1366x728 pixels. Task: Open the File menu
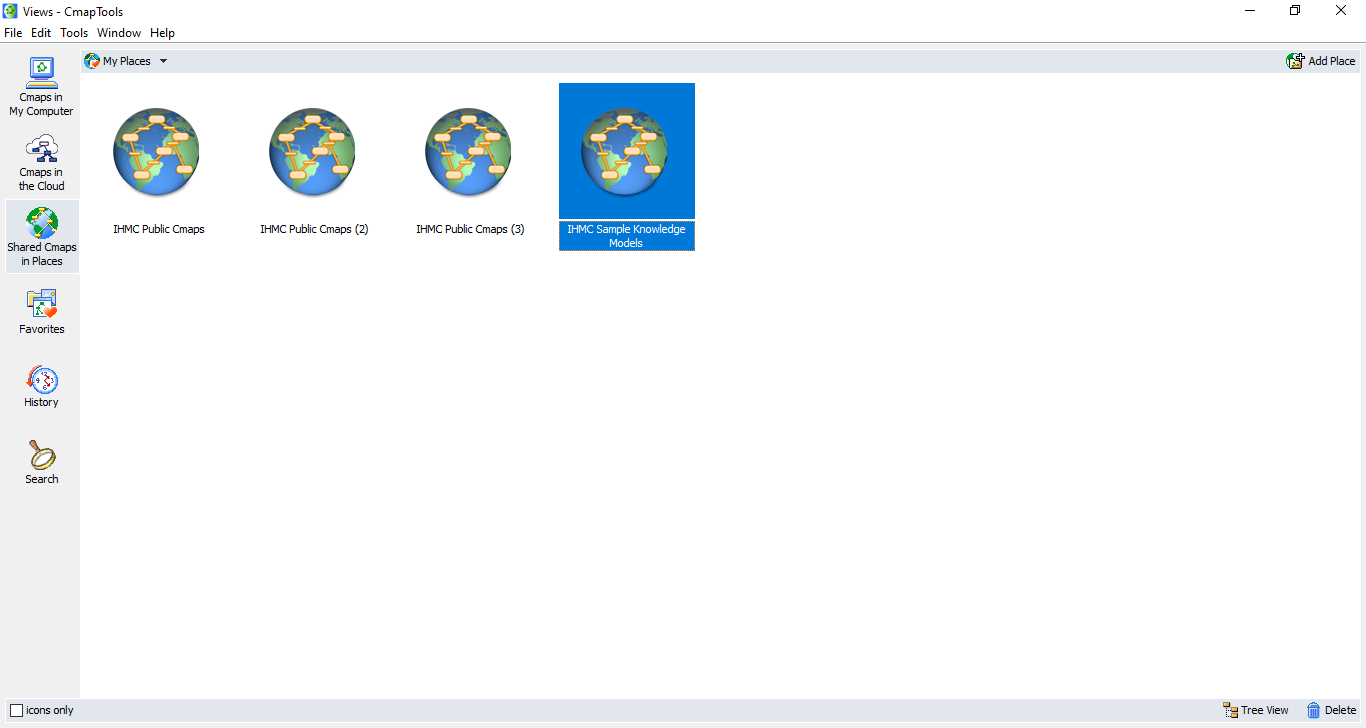coord(13,33)
